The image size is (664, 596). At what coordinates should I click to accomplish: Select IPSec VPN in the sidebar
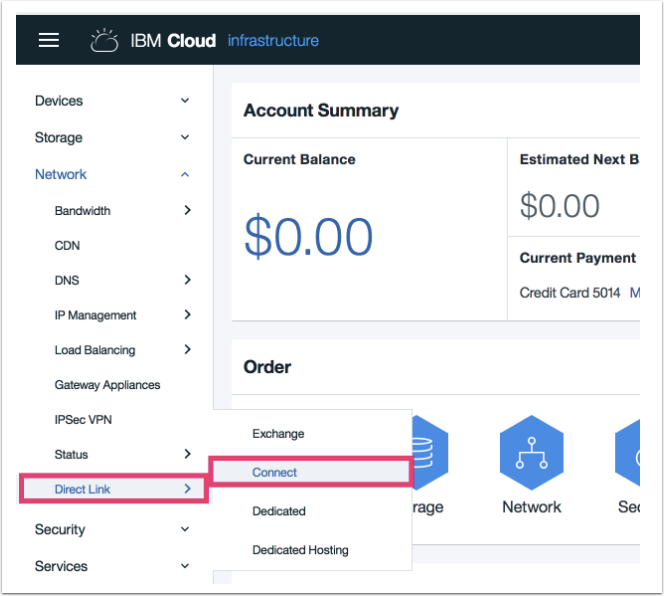coord(83,419)
